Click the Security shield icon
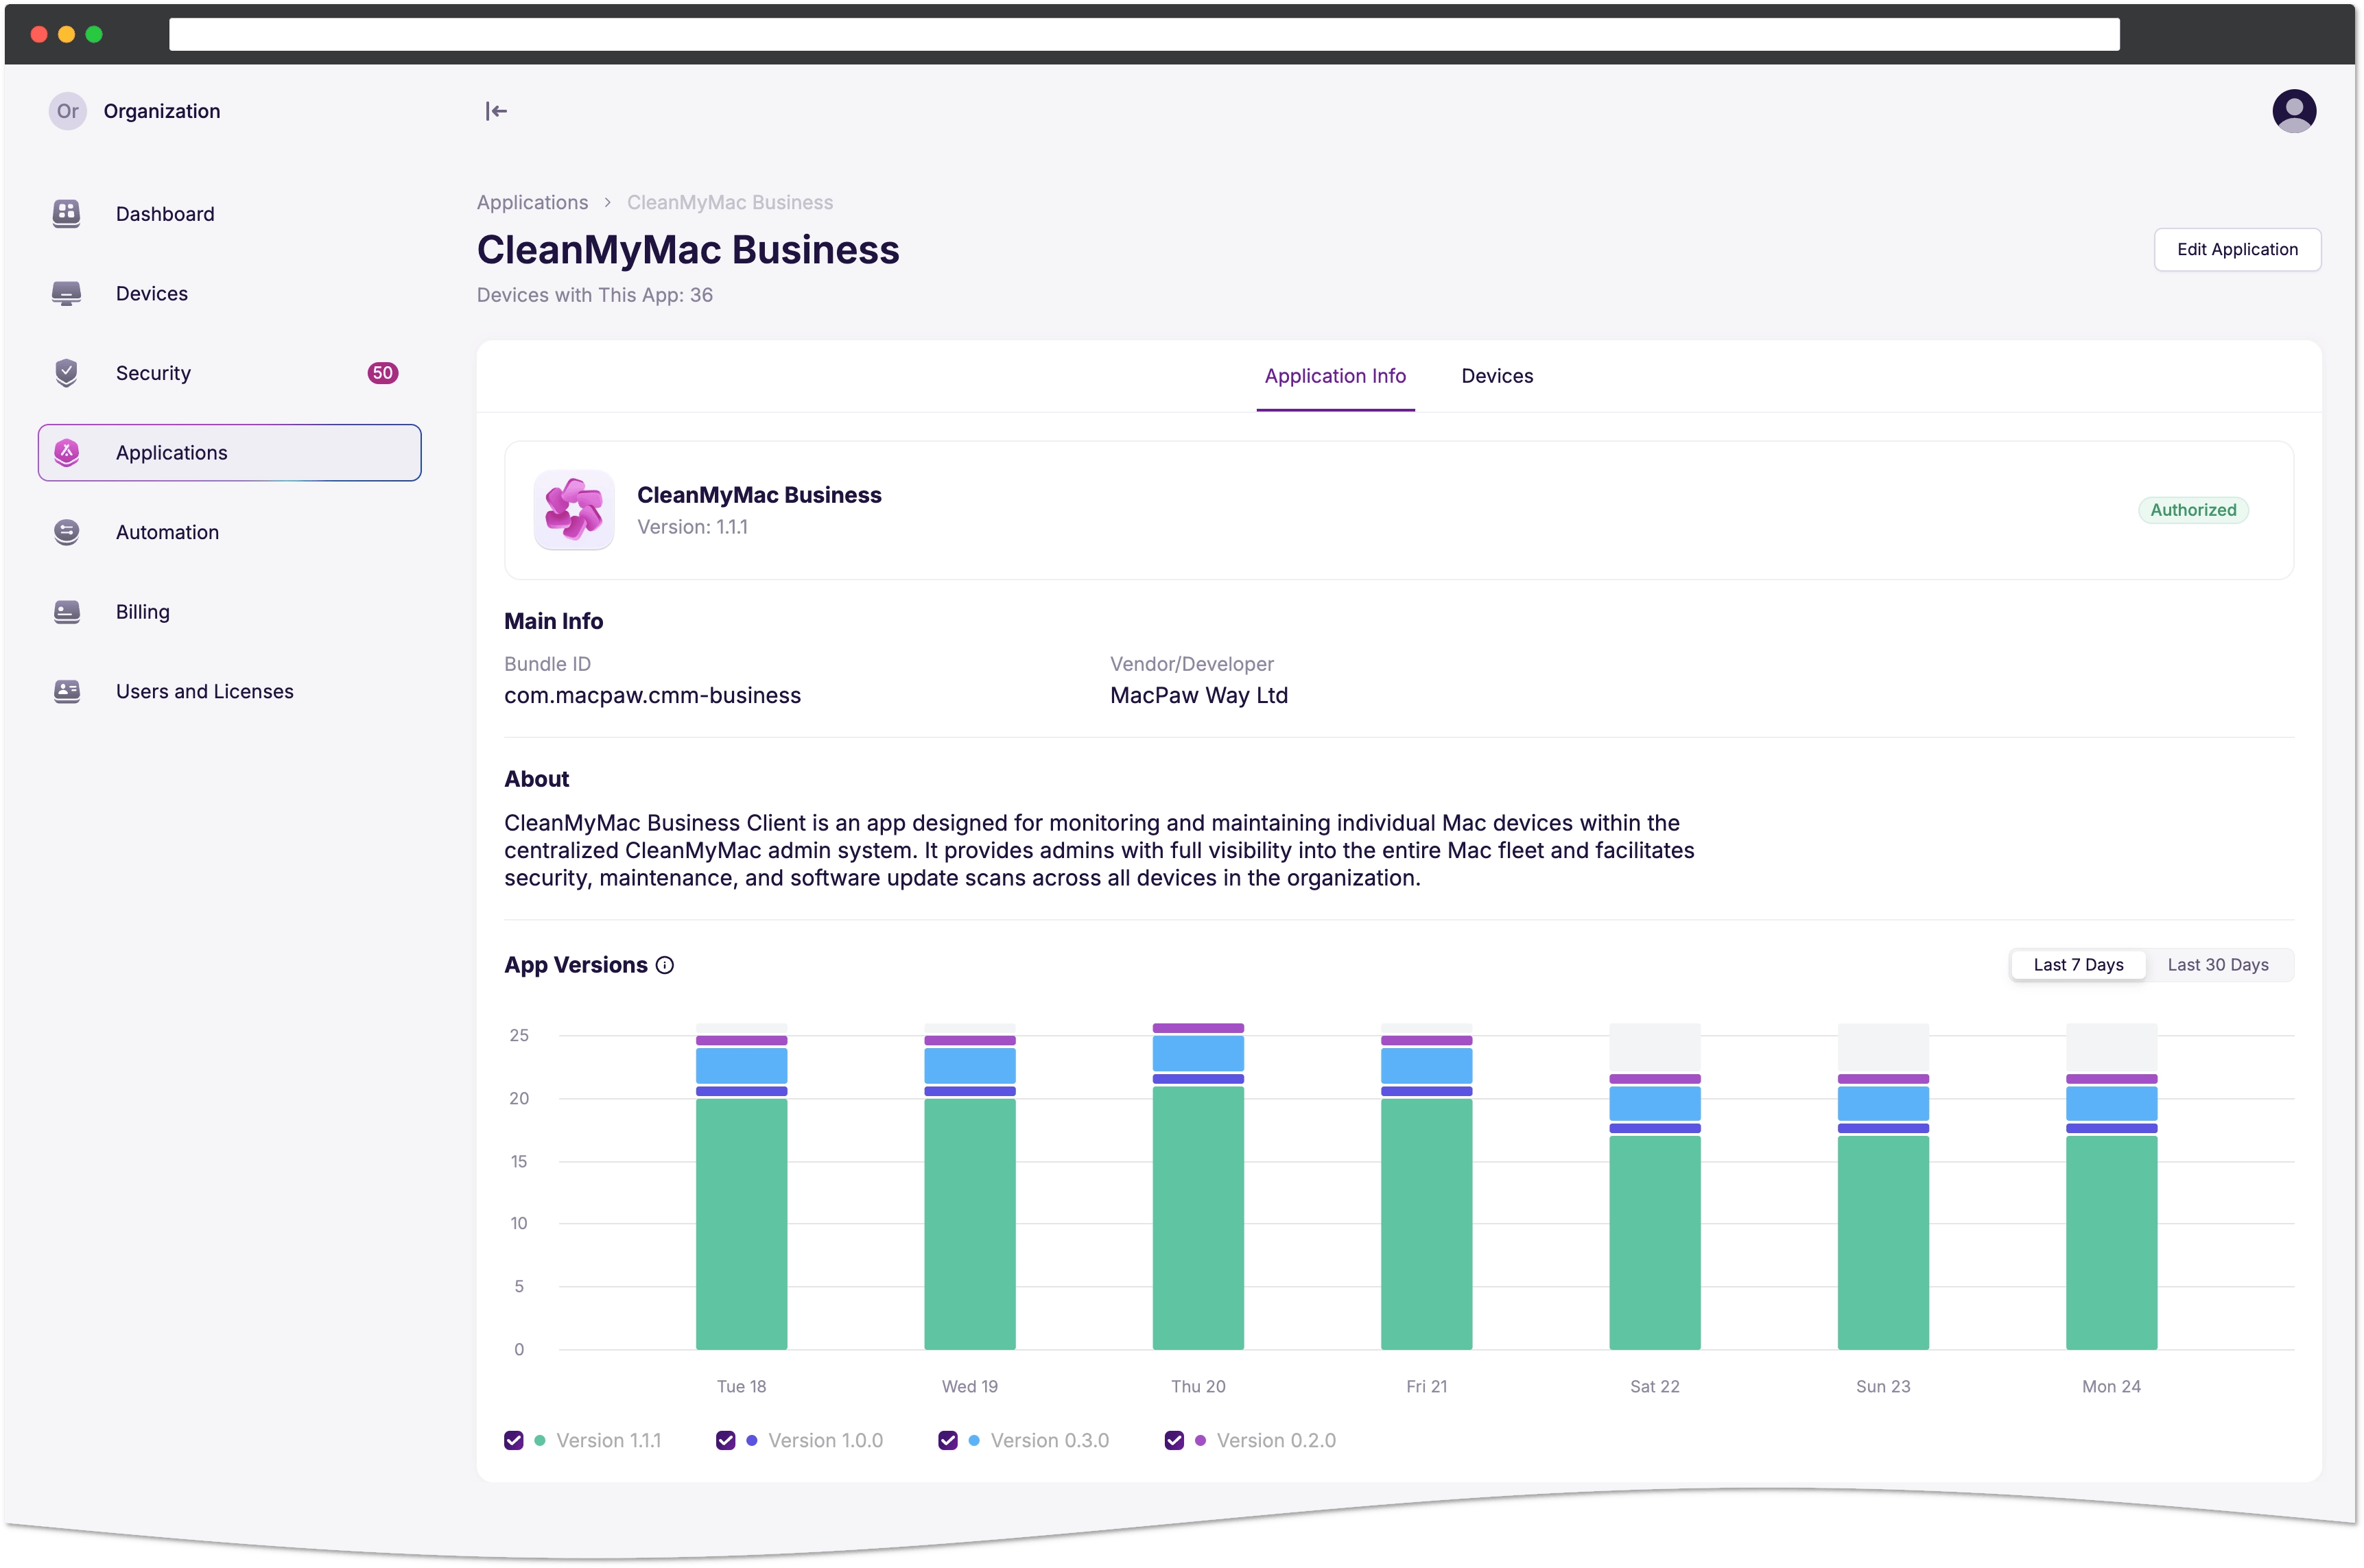Screen dimensions: 2364x1568 pyautogui.click(x=66, y=373)
